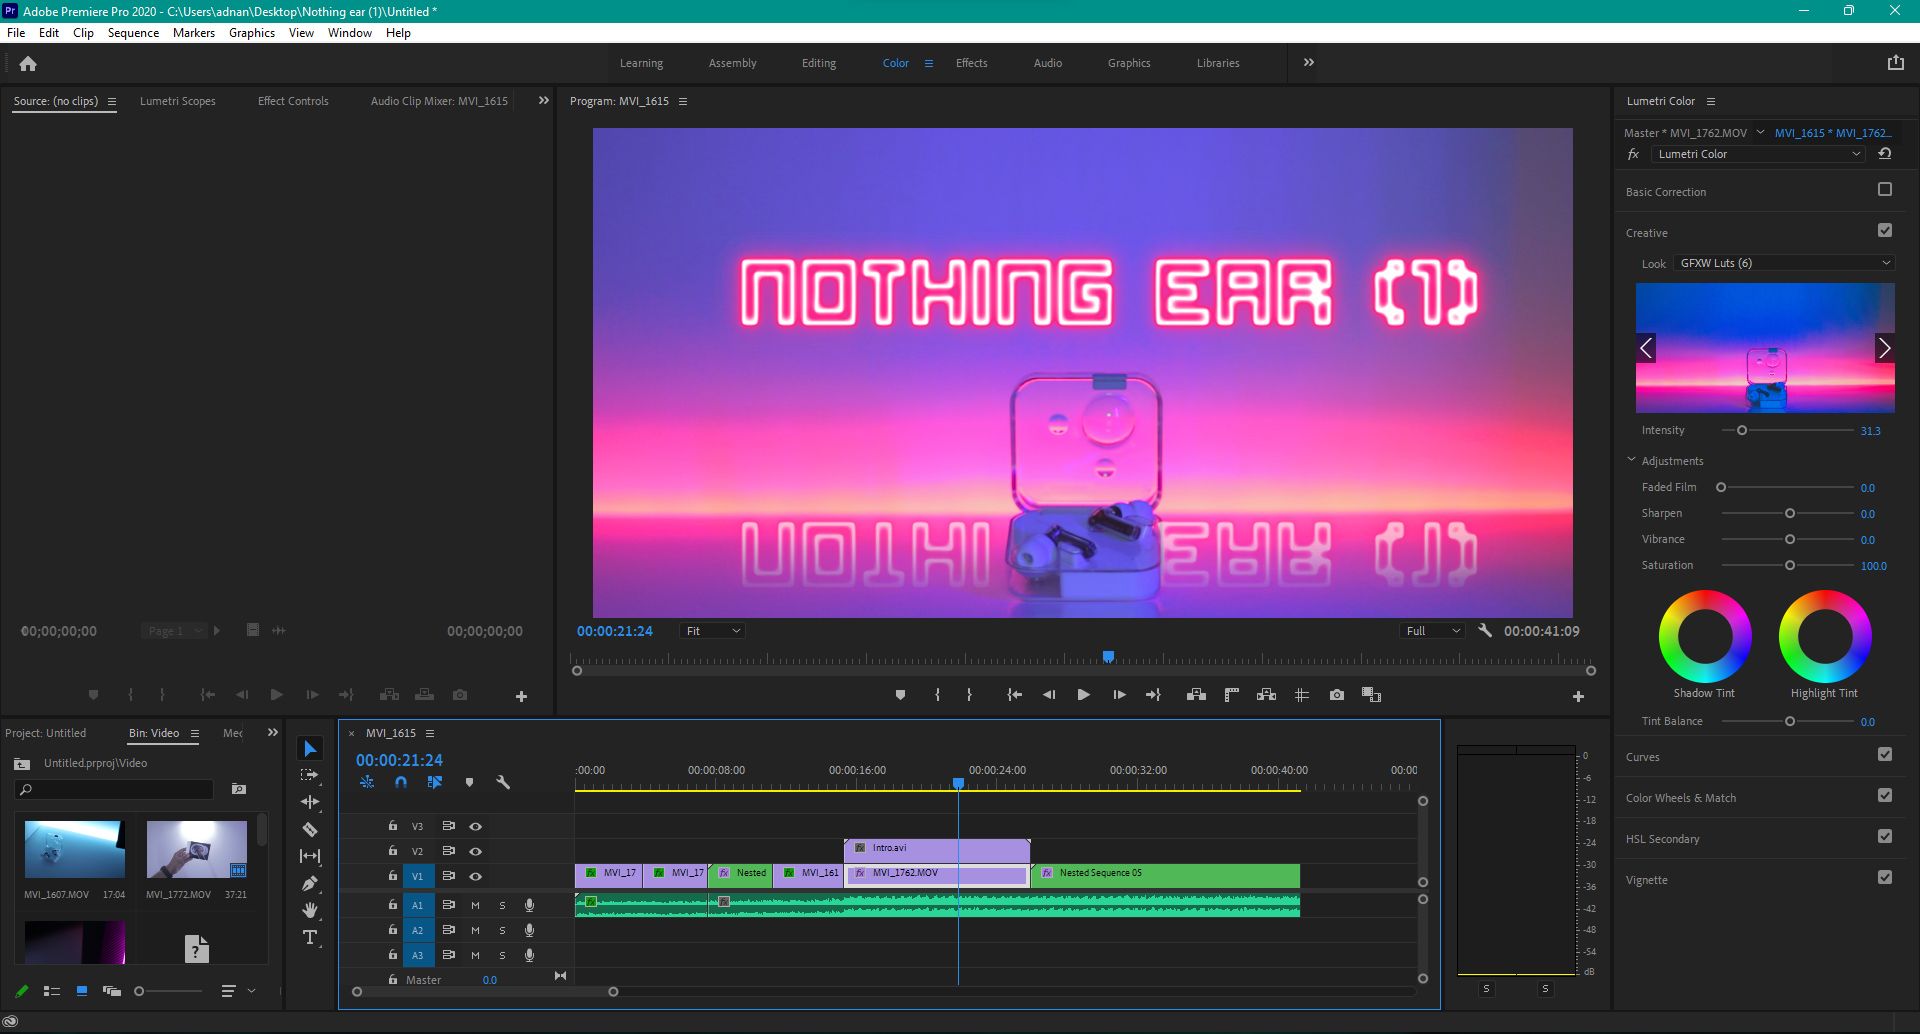Select the Razor tool

(310, 829)
